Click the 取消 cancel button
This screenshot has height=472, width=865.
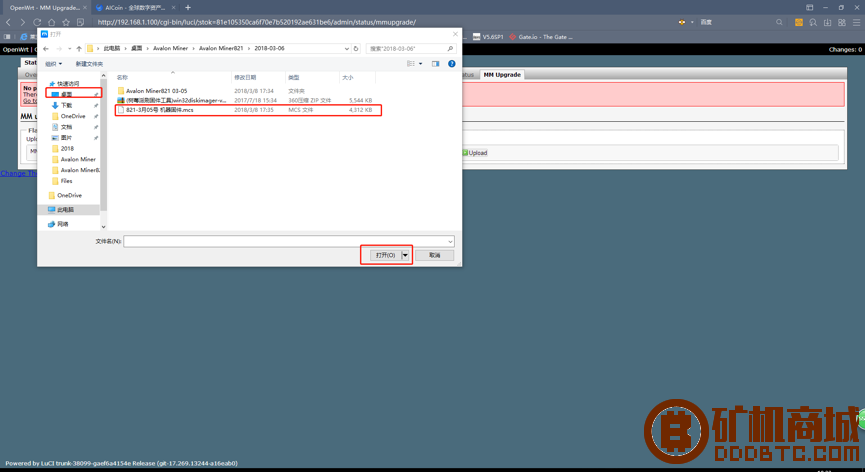point(435,255)
